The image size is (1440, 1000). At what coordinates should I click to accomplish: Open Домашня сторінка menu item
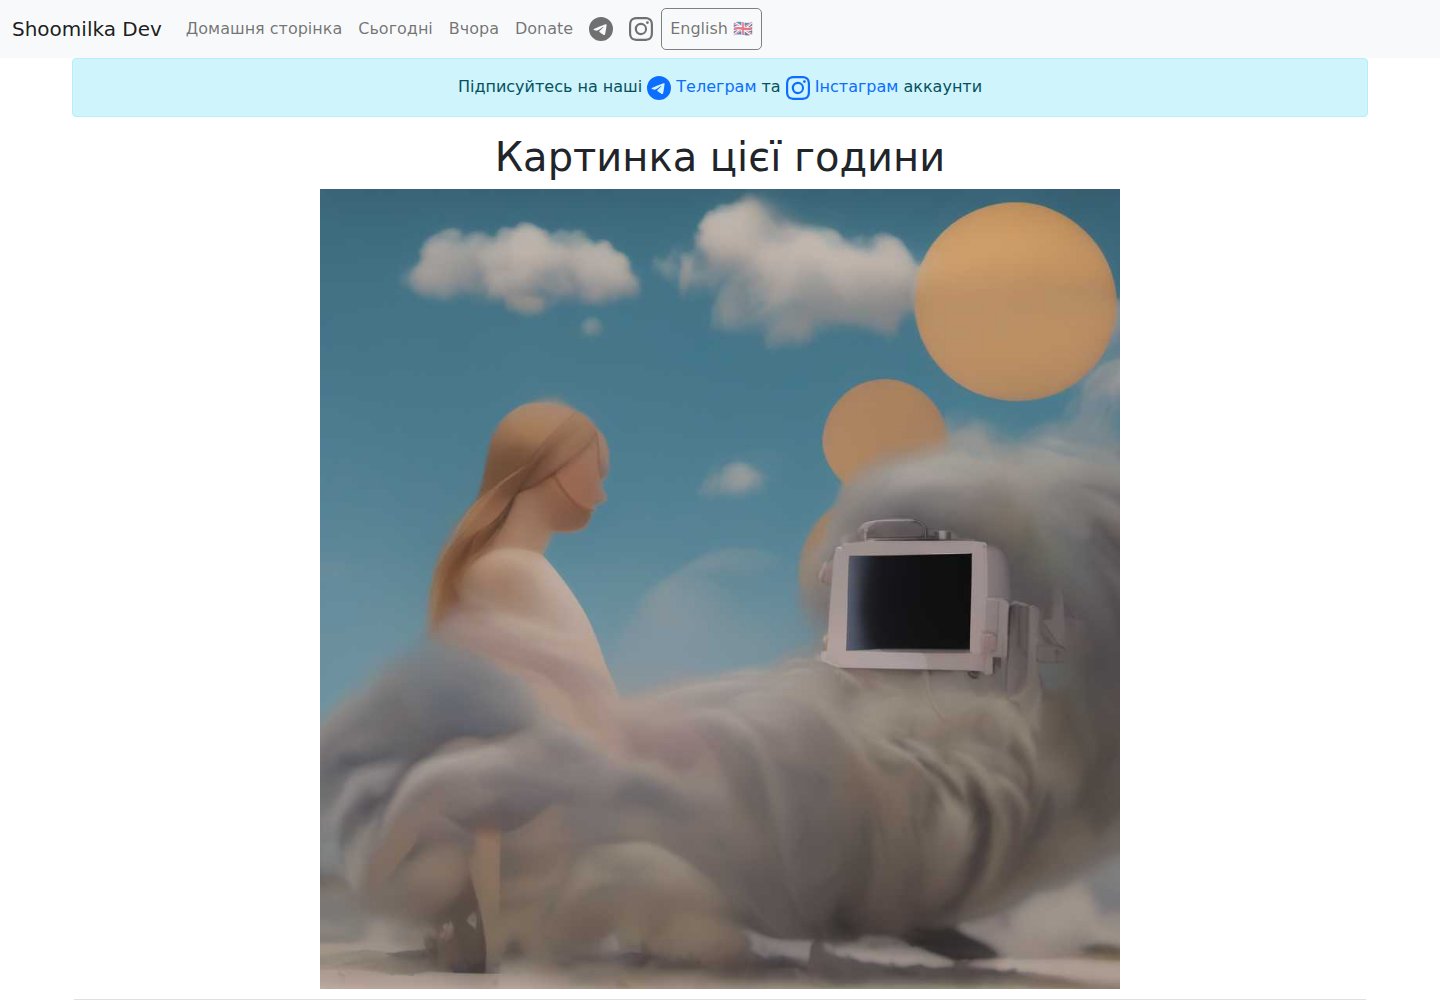click(x=264, y=29)
